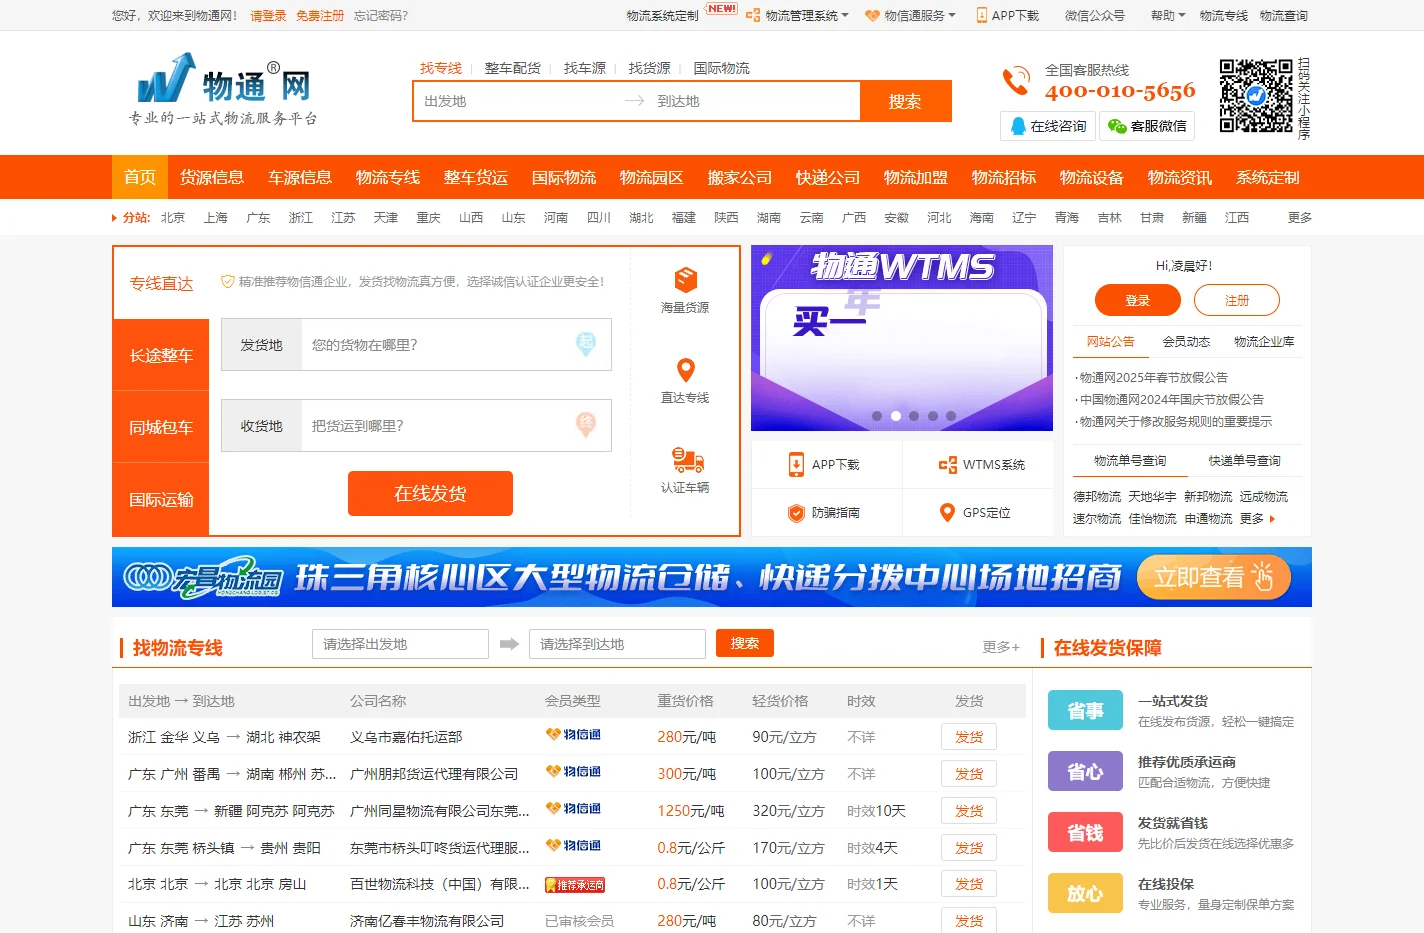Switch to 国际物流 search tab
Viewport: 1424px width, 933px height.
[722, 68]
